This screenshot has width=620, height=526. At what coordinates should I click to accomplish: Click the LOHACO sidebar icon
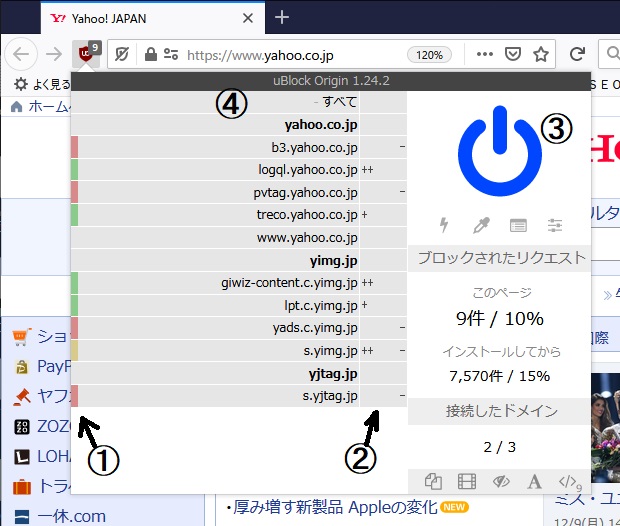click(x=22, y=457)
